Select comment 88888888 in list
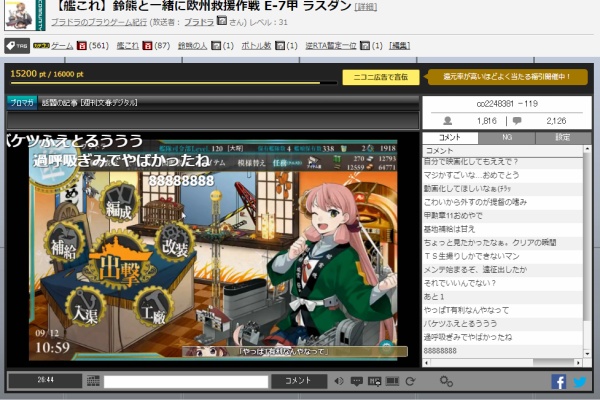 503,351
